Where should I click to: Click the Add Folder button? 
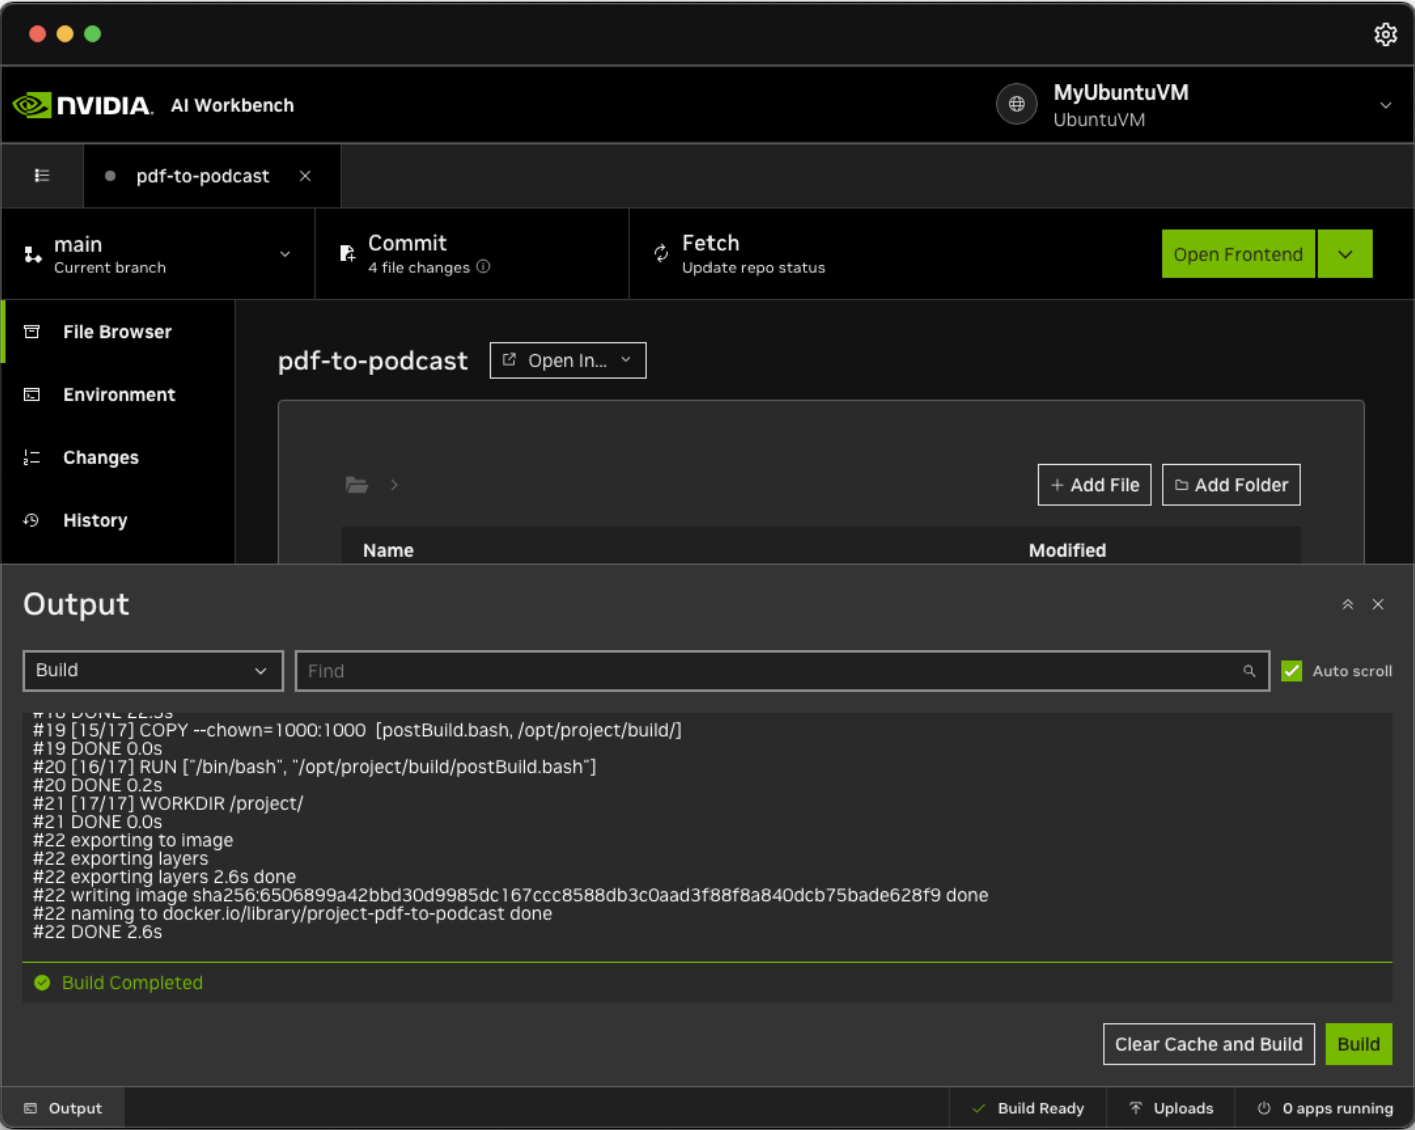1231,485
